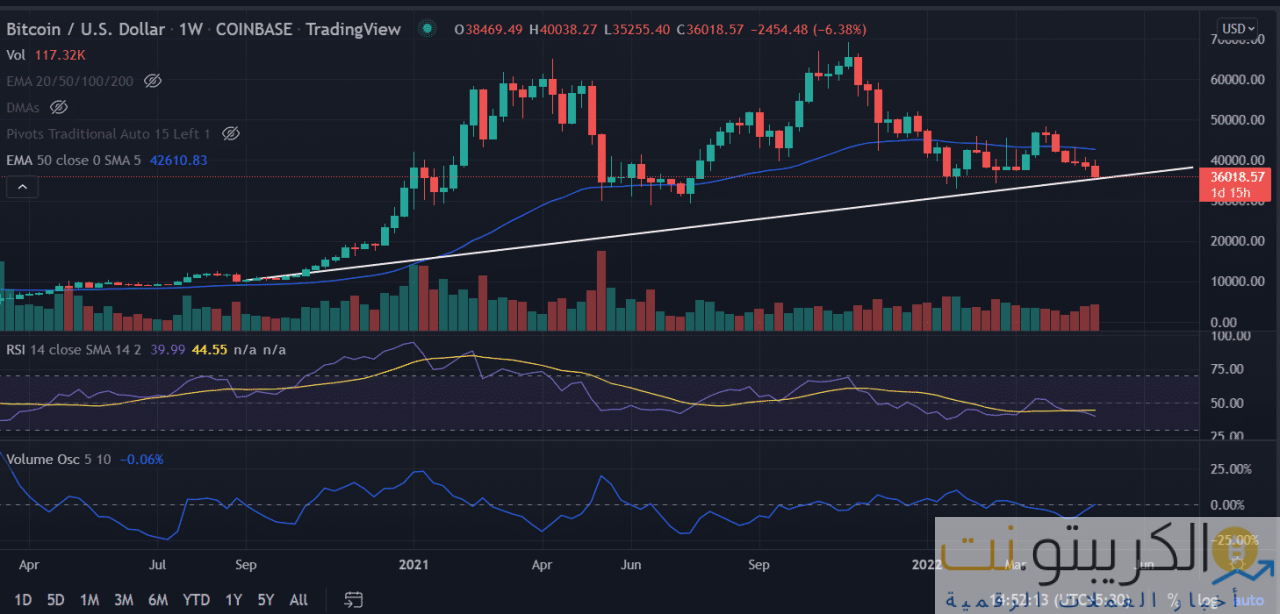
Task: Switch the chart range to 3M
Action: coord(123,600)
